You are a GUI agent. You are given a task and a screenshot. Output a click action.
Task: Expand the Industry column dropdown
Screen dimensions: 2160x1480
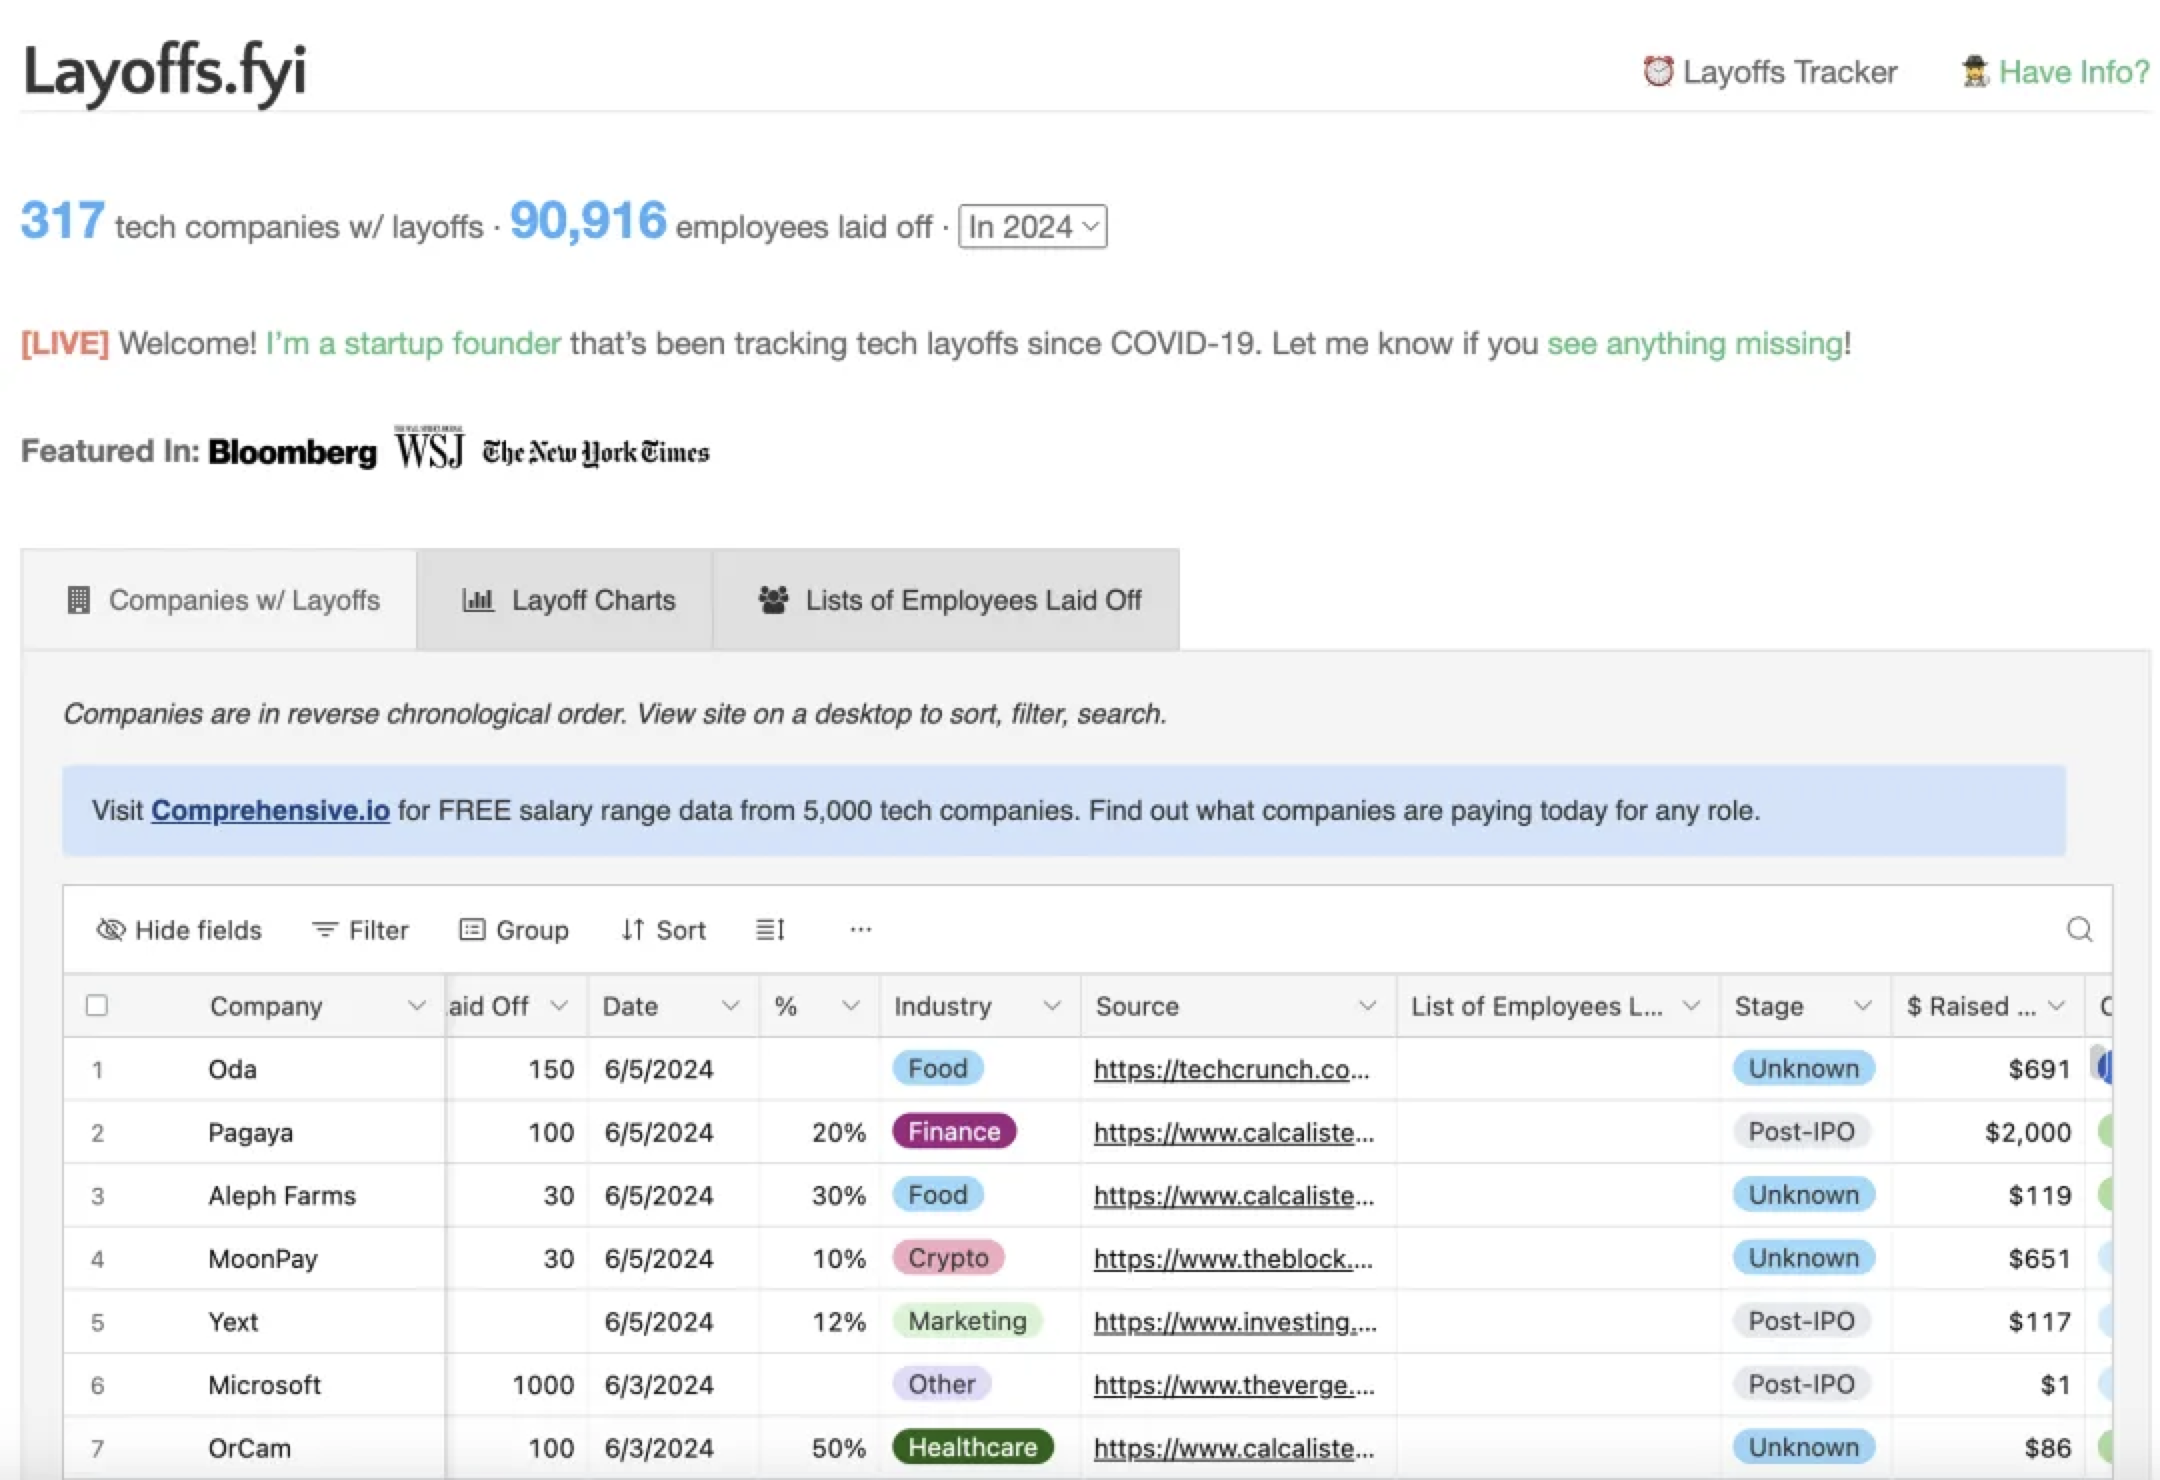click(x=1052, y=1005)
